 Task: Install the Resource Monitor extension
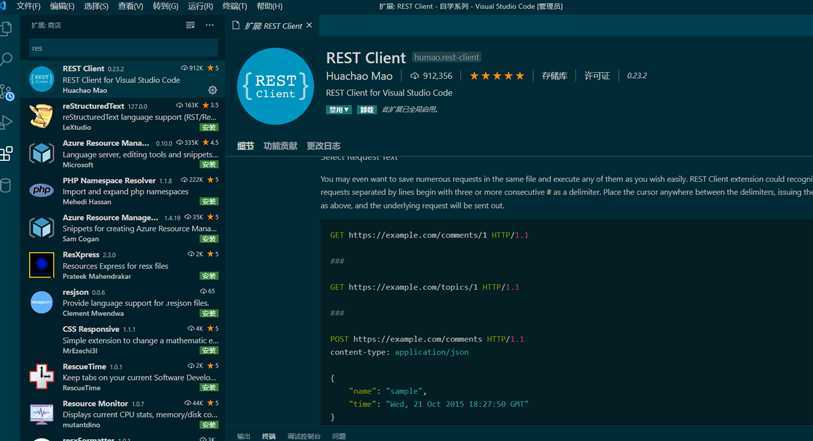click(209, 425)
